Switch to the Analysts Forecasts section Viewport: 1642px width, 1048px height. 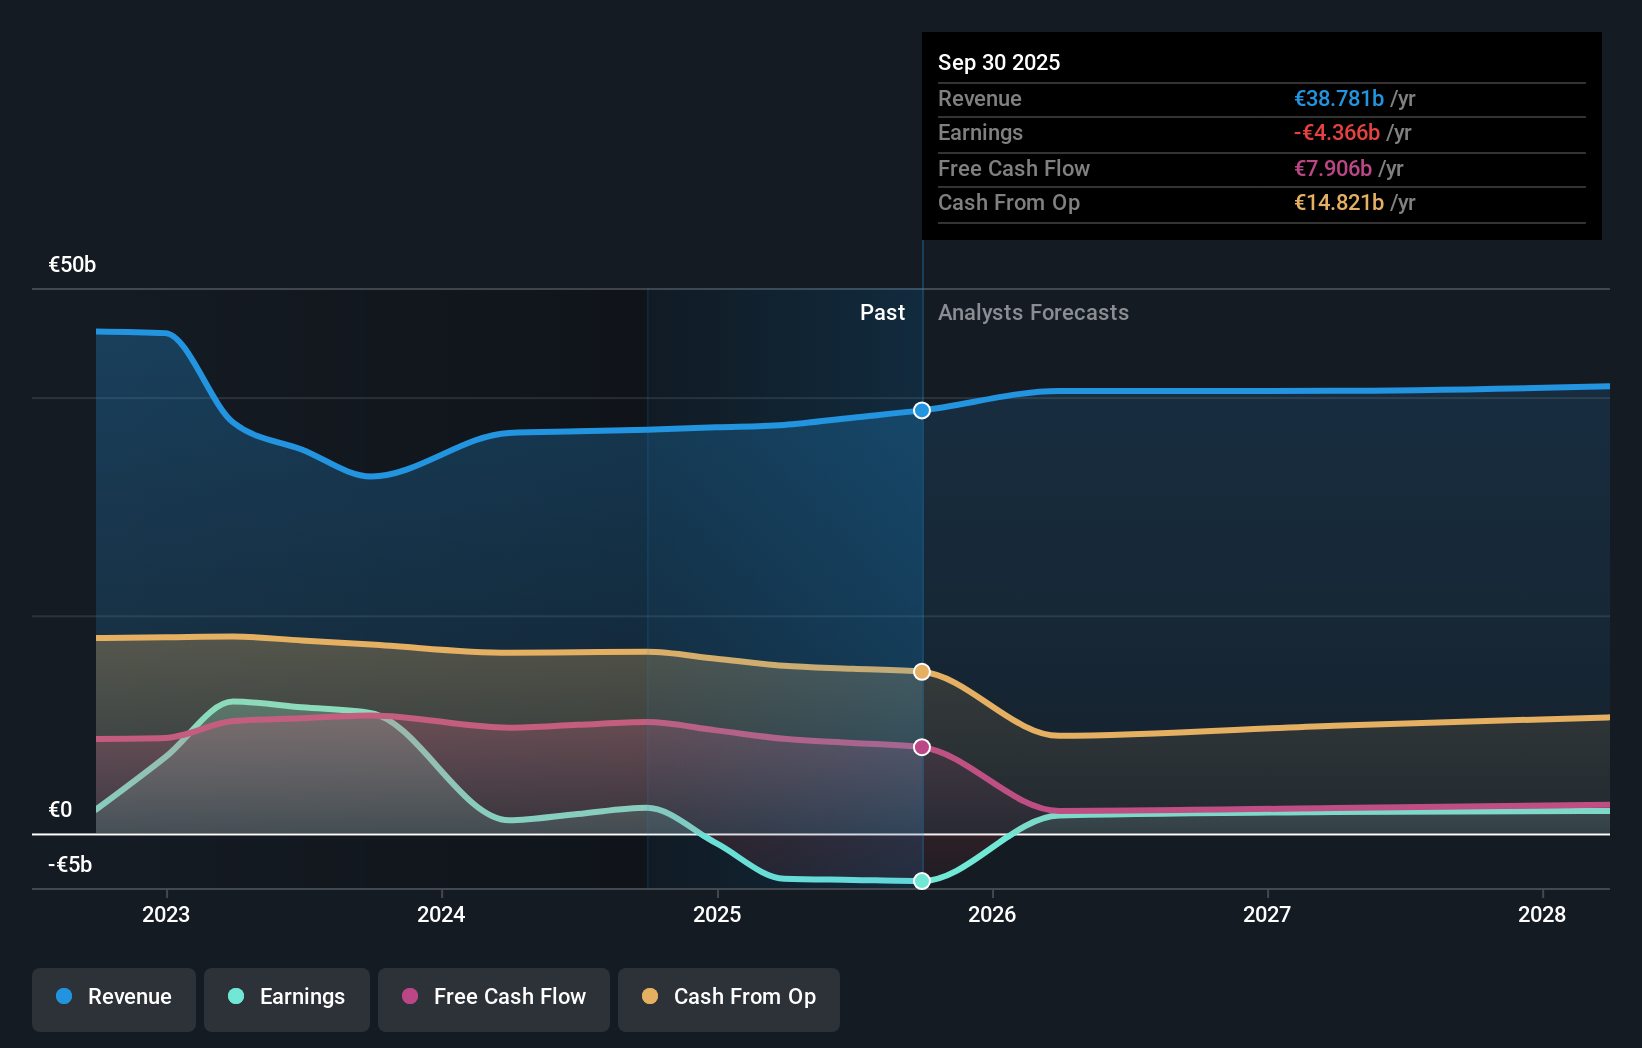1033,312
